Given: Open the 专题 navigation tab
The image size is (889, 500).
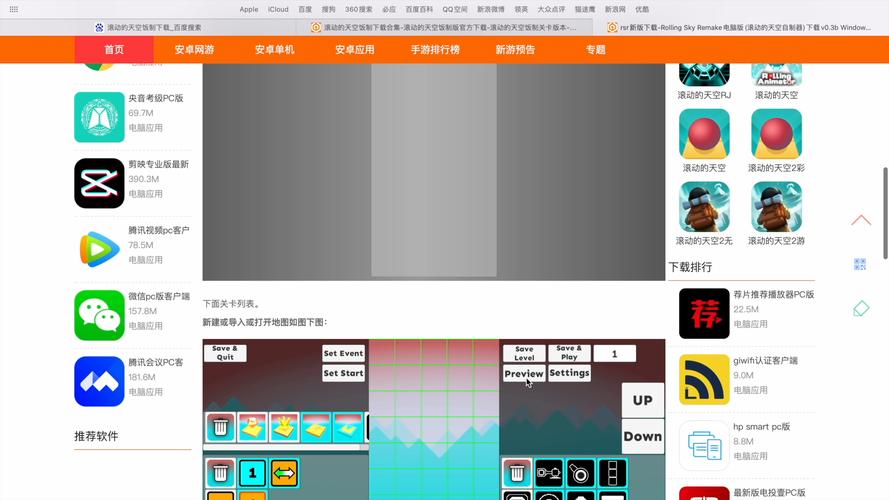Looking at the screenshot, I should 595,50.
